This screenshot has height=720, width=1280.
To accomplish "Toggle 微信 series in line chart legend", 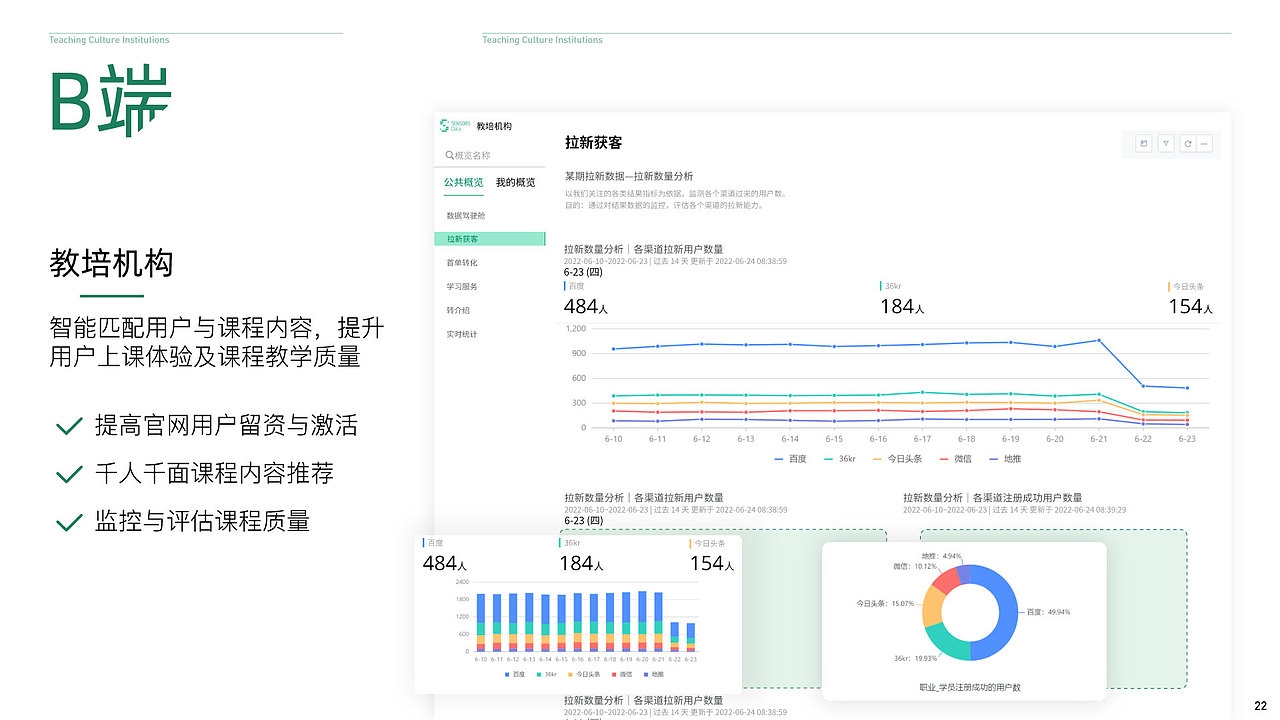I will (x=955, y=459).
